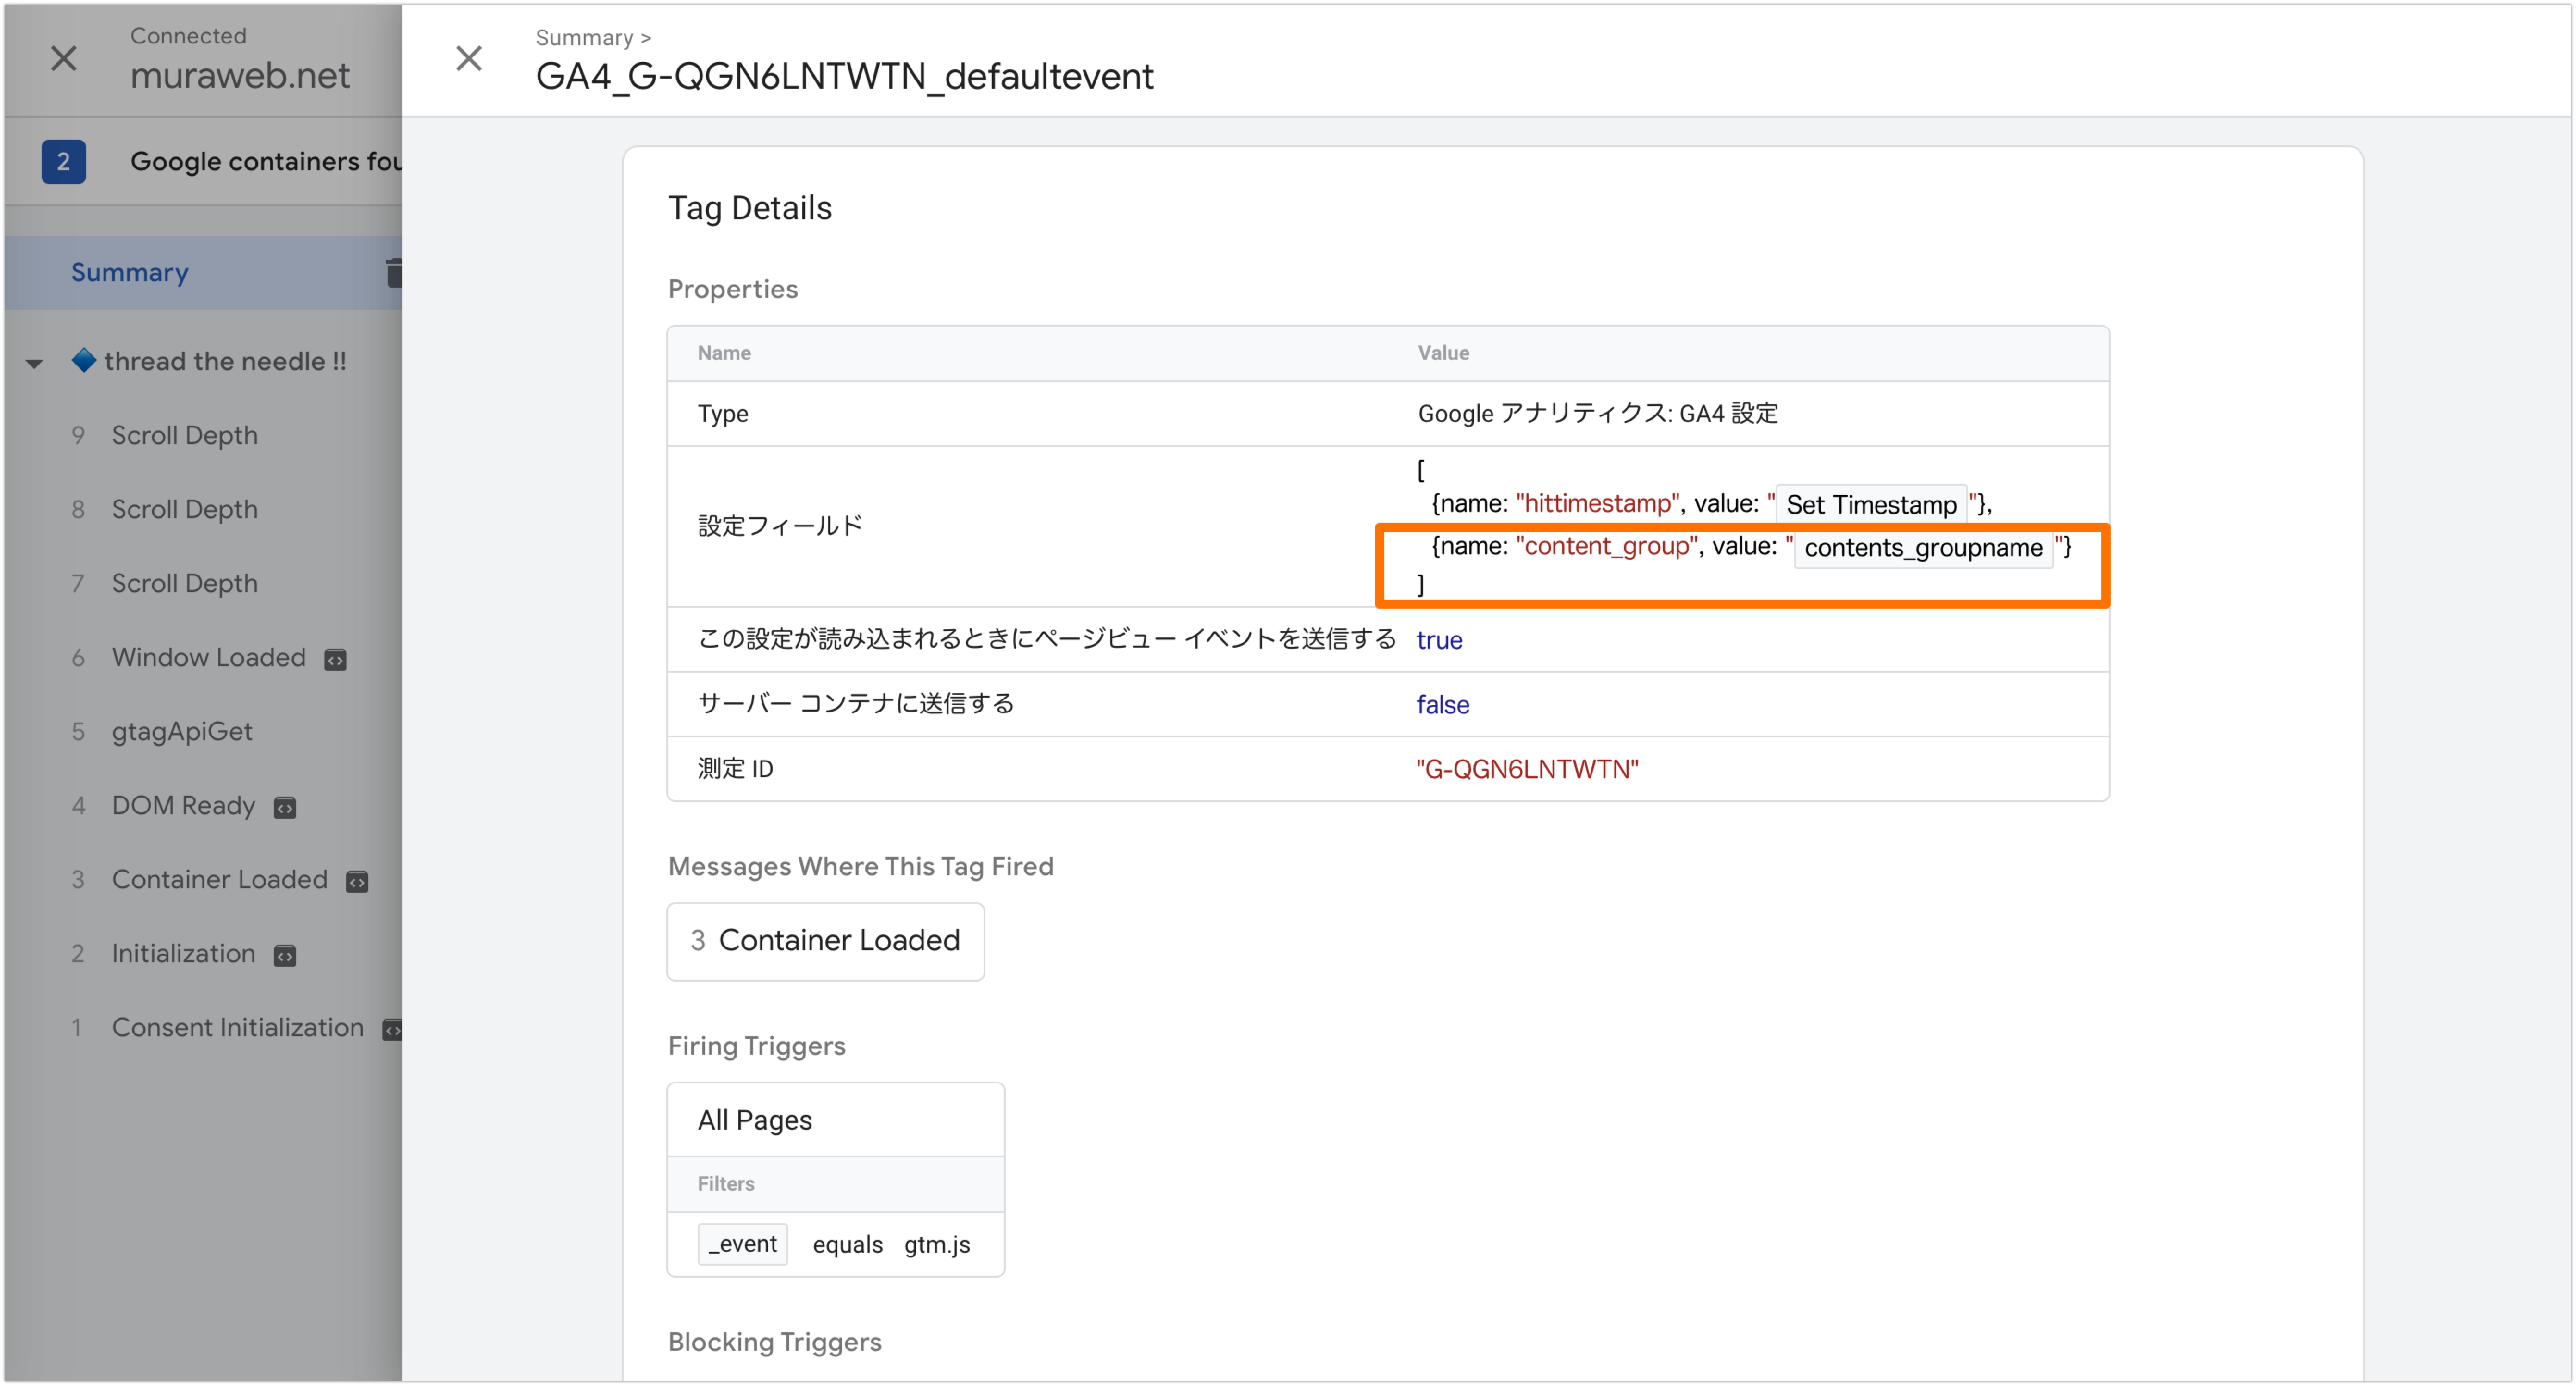Select event 9 Scroll Depth
The height and width of the screenshot is (1386, 2576).
pyautogui.click(x=184, y=435)
